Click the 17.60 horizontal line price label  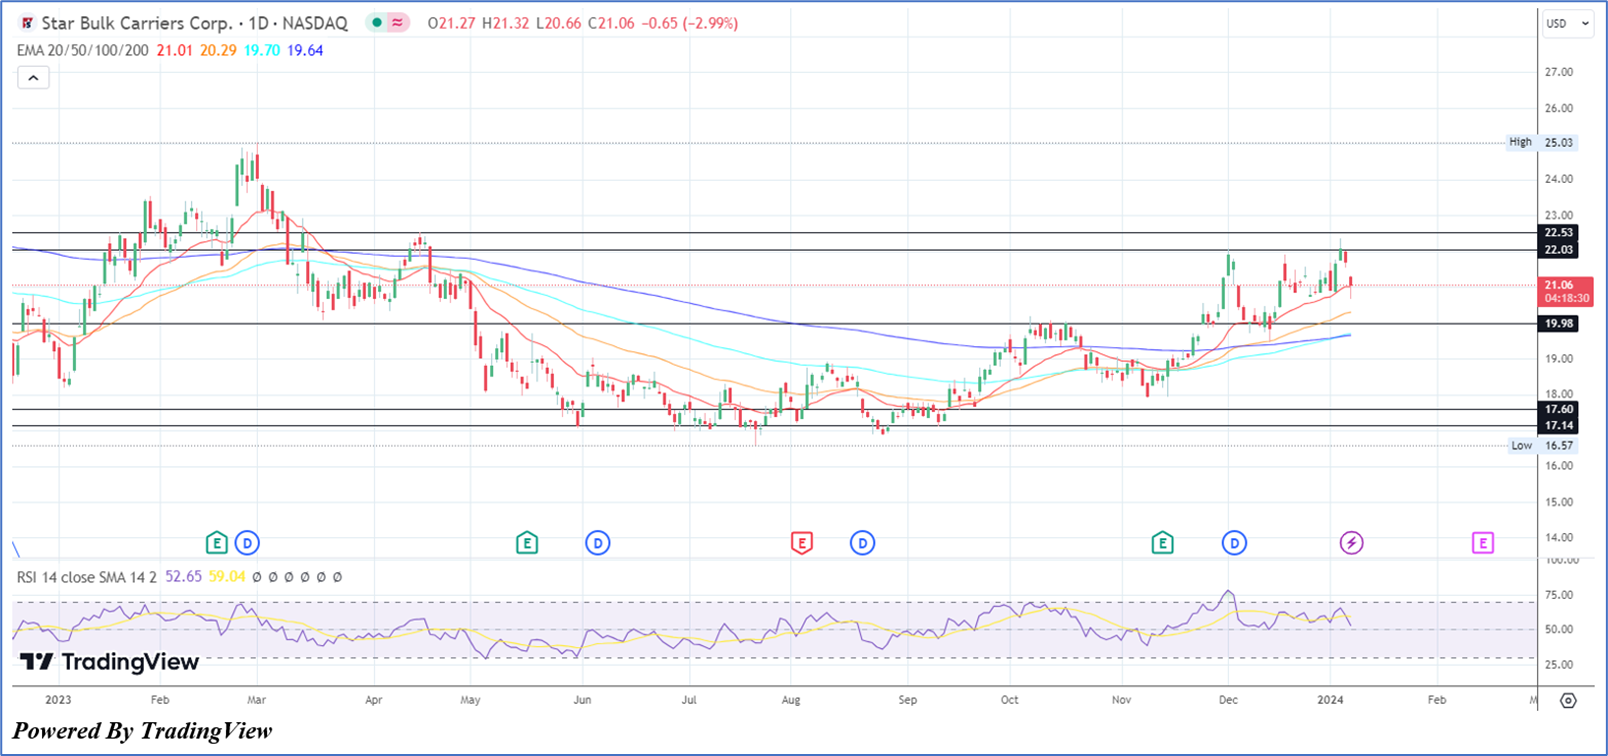(x=1558, y=409)
